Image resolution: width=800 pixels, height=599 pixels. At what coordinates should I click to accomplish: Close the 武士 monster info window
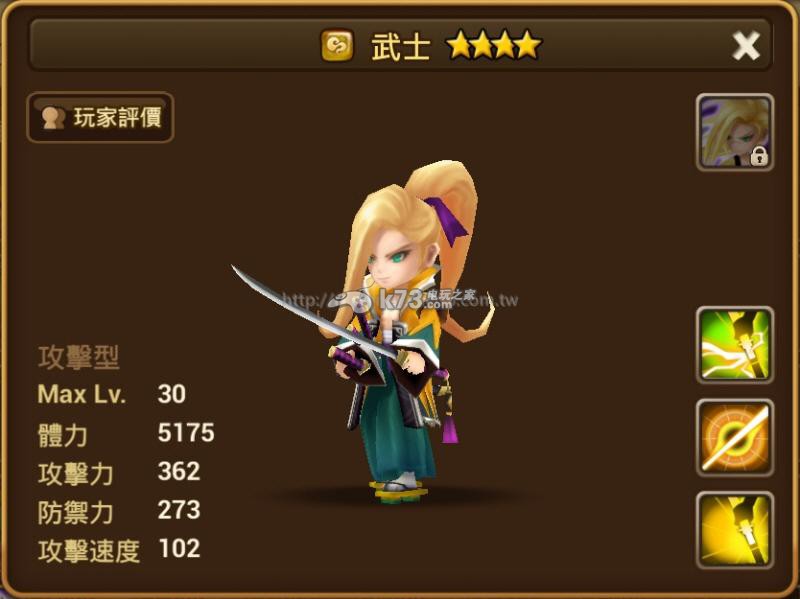[746, 46]
